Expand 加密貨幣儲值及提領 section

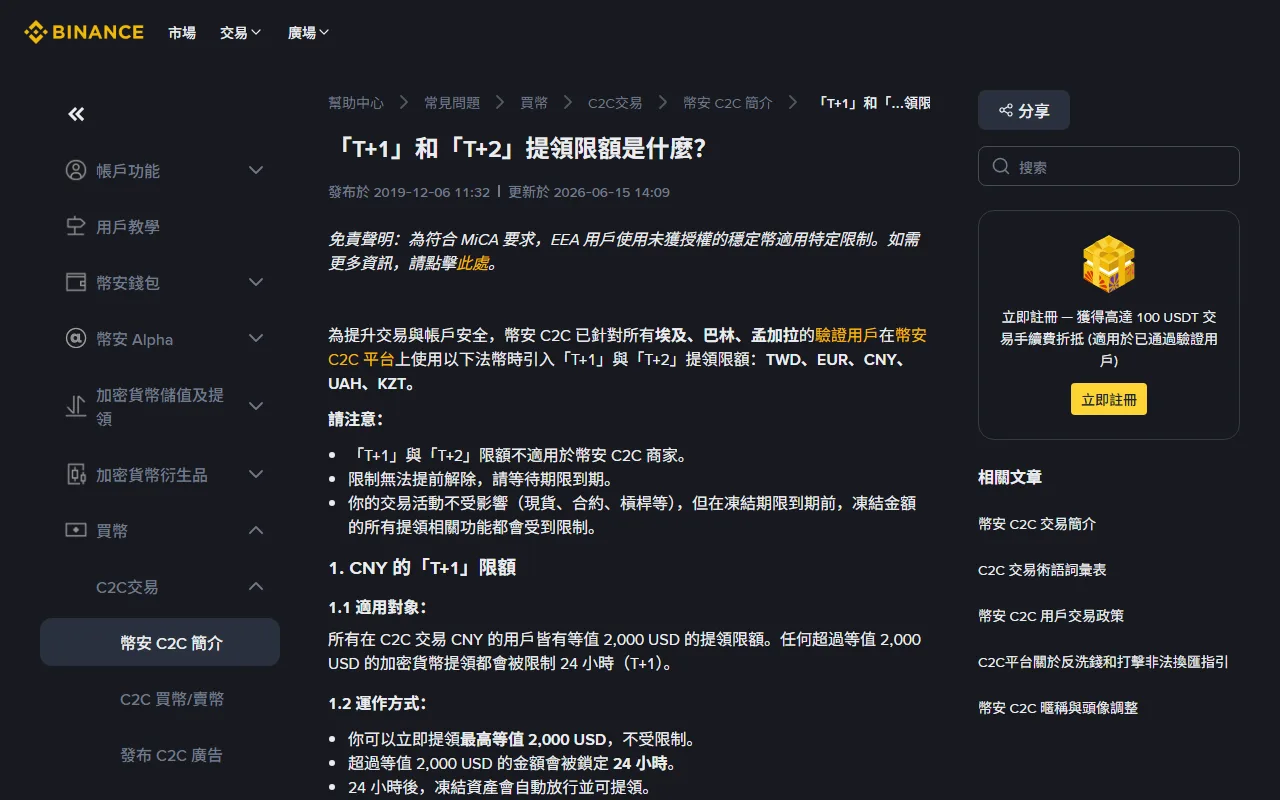[x=256, y=406]
